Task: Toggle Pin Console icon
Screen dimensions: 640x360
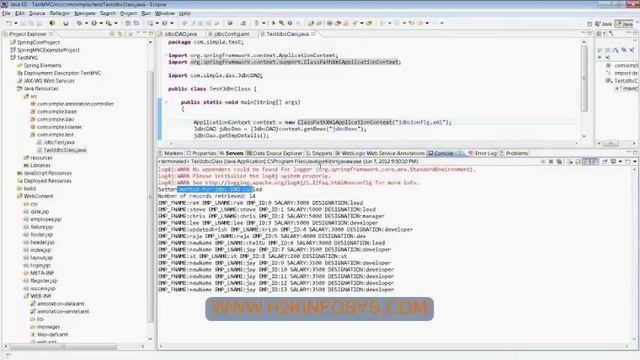Action: [605, 162]
